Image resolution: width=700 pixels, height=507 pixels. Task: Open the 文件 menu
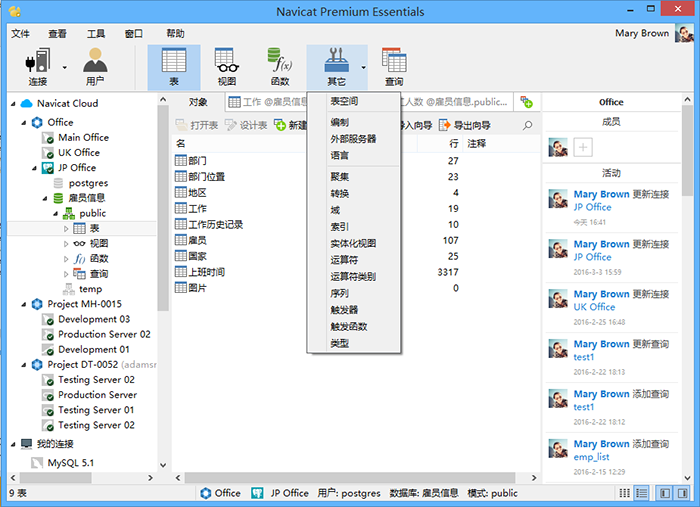pyautogui.click(x=20, y=33)
